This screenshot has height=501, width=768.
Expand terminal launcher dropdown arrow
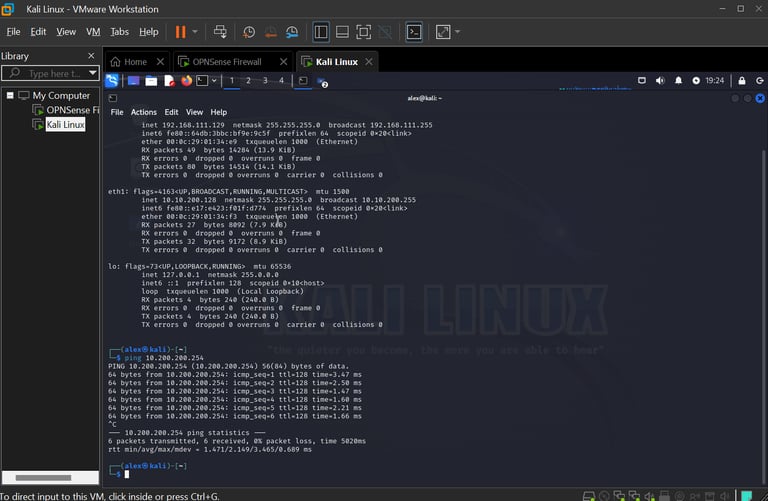click(x=215, y=81)
